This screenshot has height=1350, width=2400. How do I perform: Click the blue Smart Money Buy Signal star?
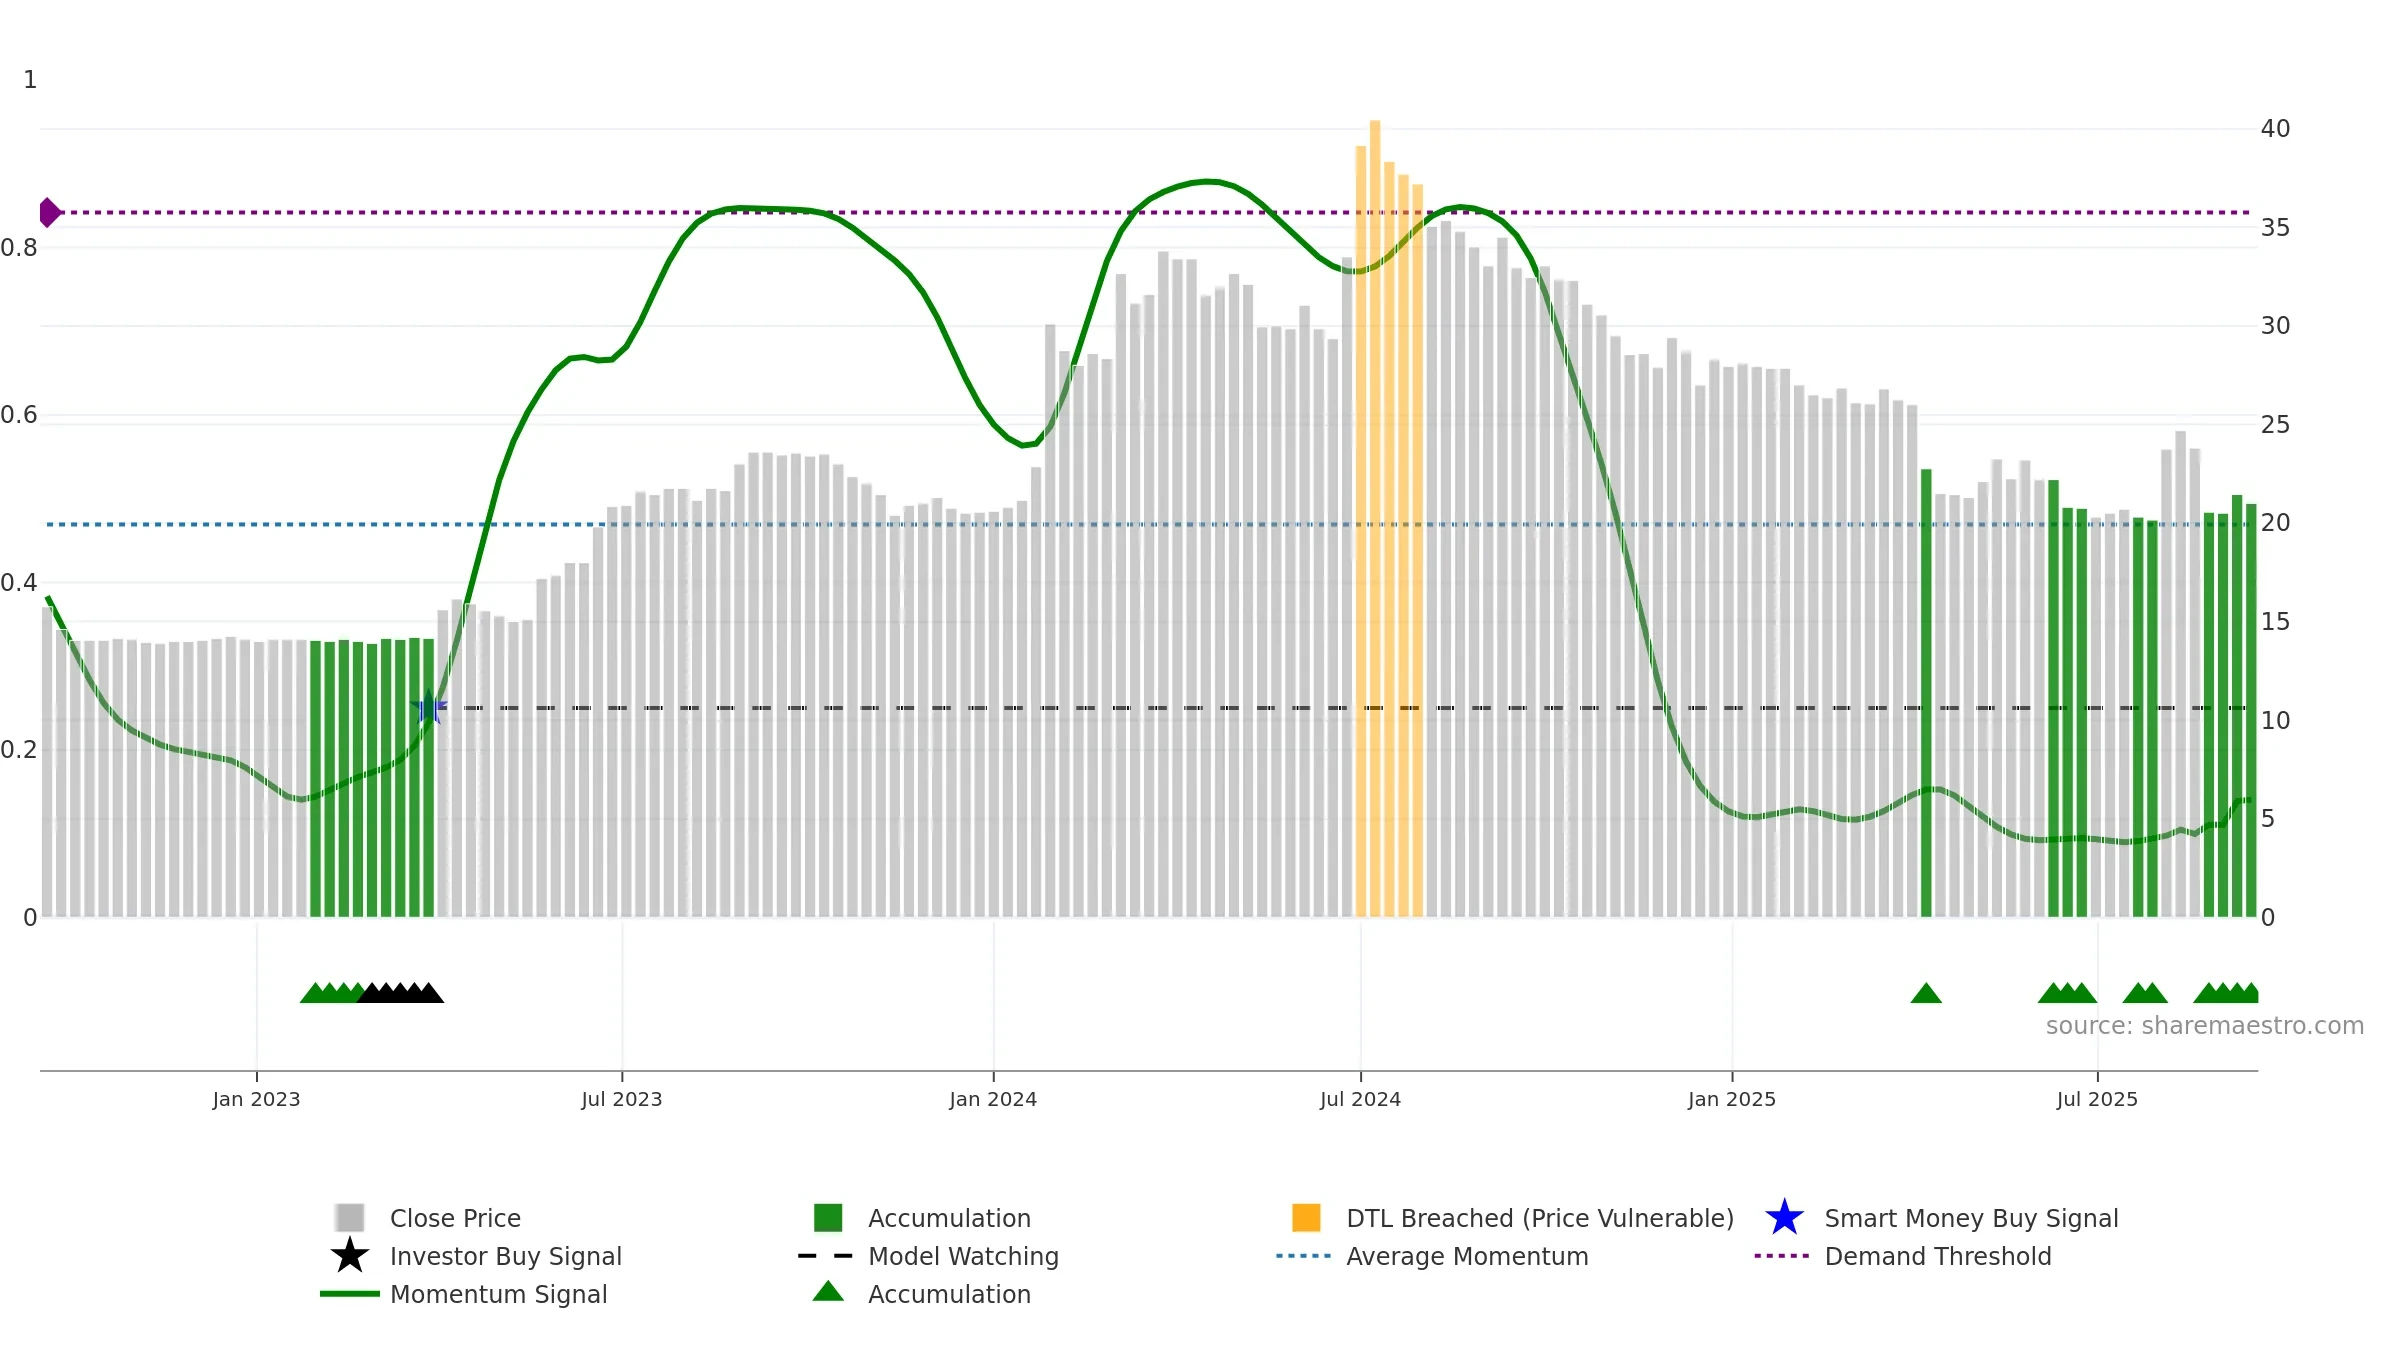click(1784, 1217)
